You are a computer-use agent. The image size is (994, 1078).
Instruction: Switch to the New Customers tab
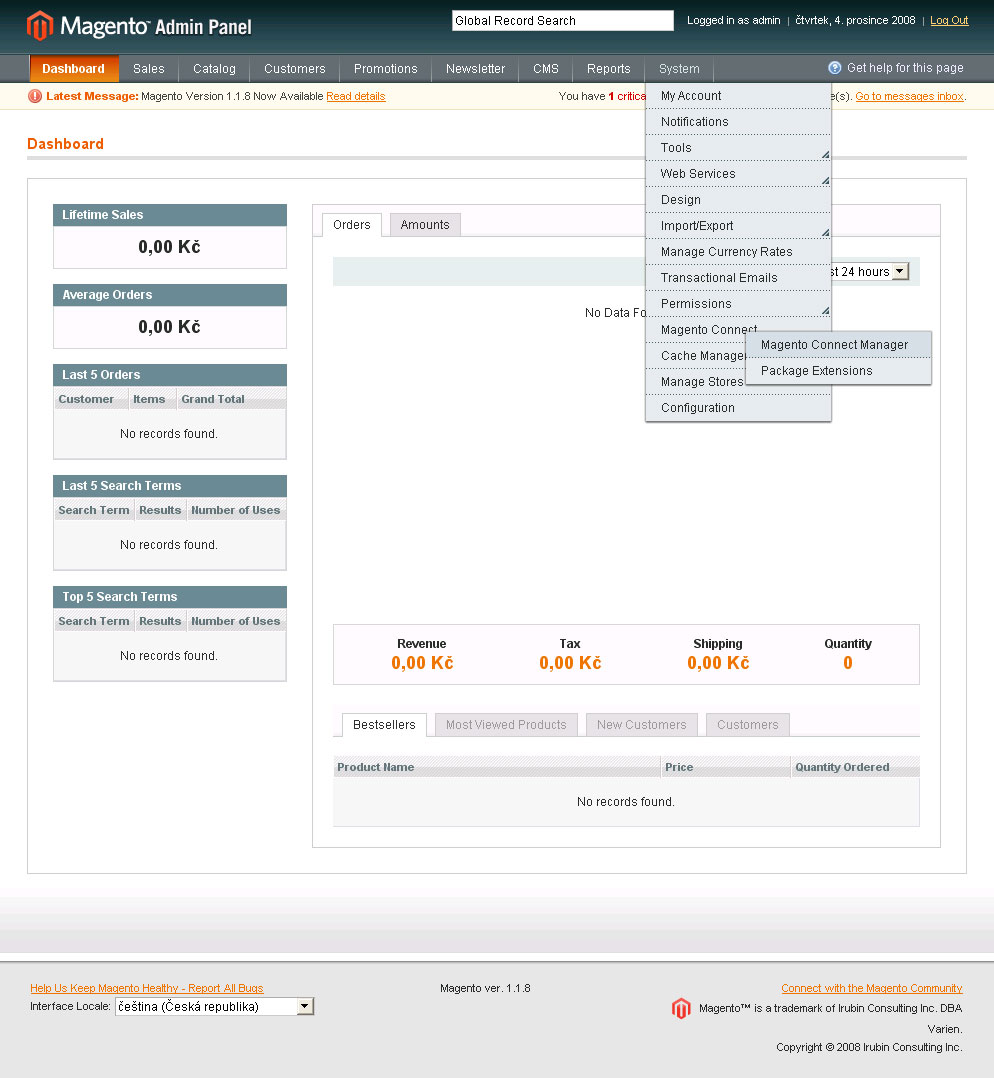tap(642, 725)
